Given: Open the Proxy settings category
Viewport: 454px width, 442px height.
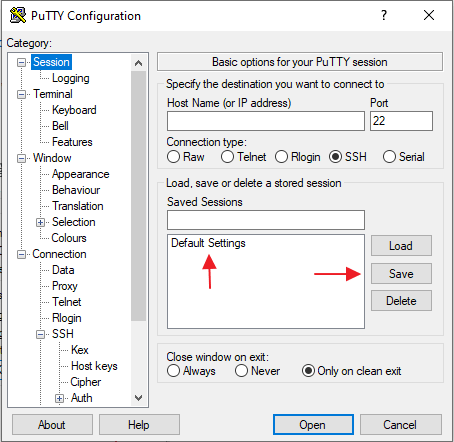Looking at the screenshot, I should click(65, 286).
